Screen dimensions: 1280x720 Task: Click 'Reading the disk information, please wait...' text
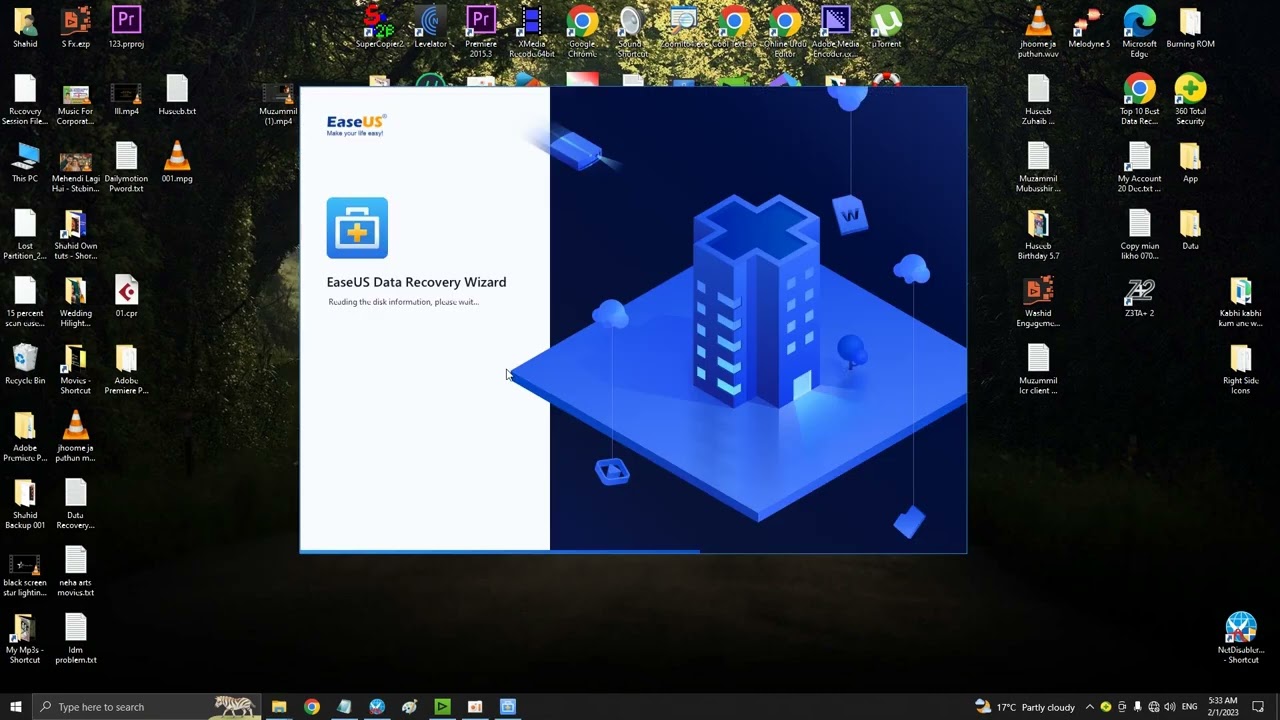point(403,302)
